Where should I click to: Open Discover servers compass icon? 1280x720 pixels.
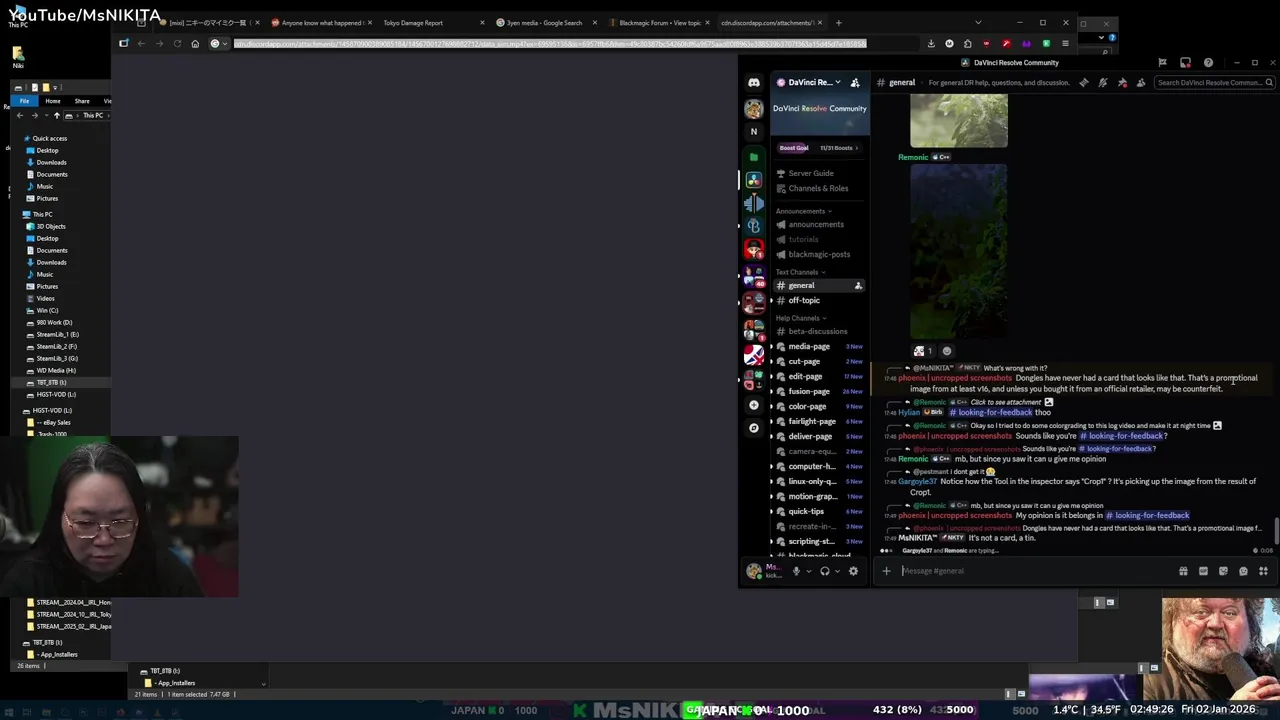(754, 428)
